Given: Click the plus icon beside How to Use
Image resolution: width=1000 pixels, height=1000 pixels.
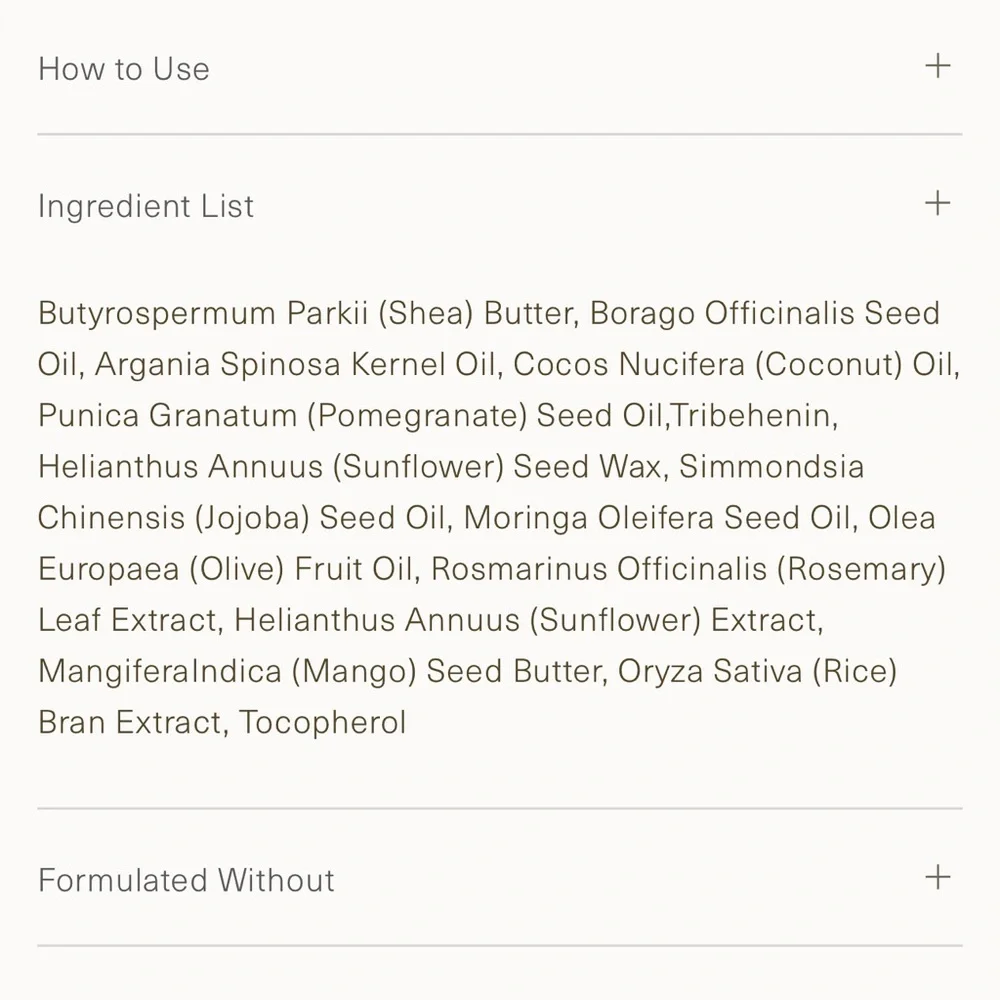Looking at the screenshot, I should tap(937, 67).
